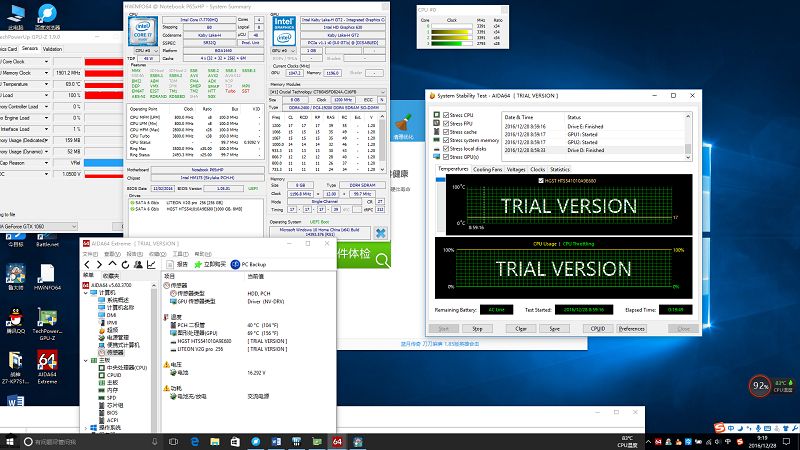The width and height of the screenshot is (800, 450).
Task: Click the up-level arrow in AIDA64 toolbar
Action: click(112, 264)
